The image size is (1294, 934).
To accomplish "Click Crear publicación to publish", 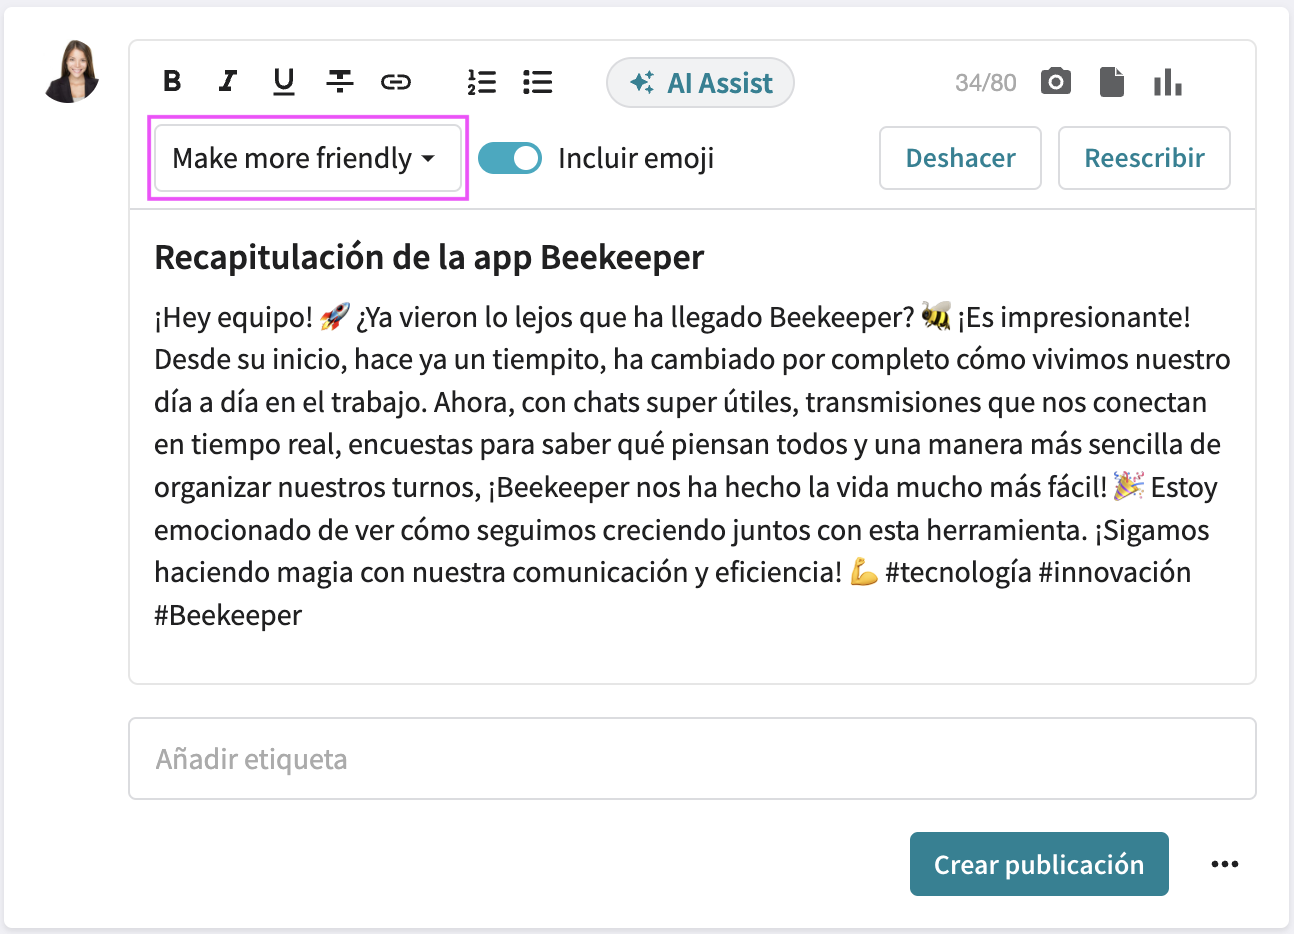I will (1038, 863).
